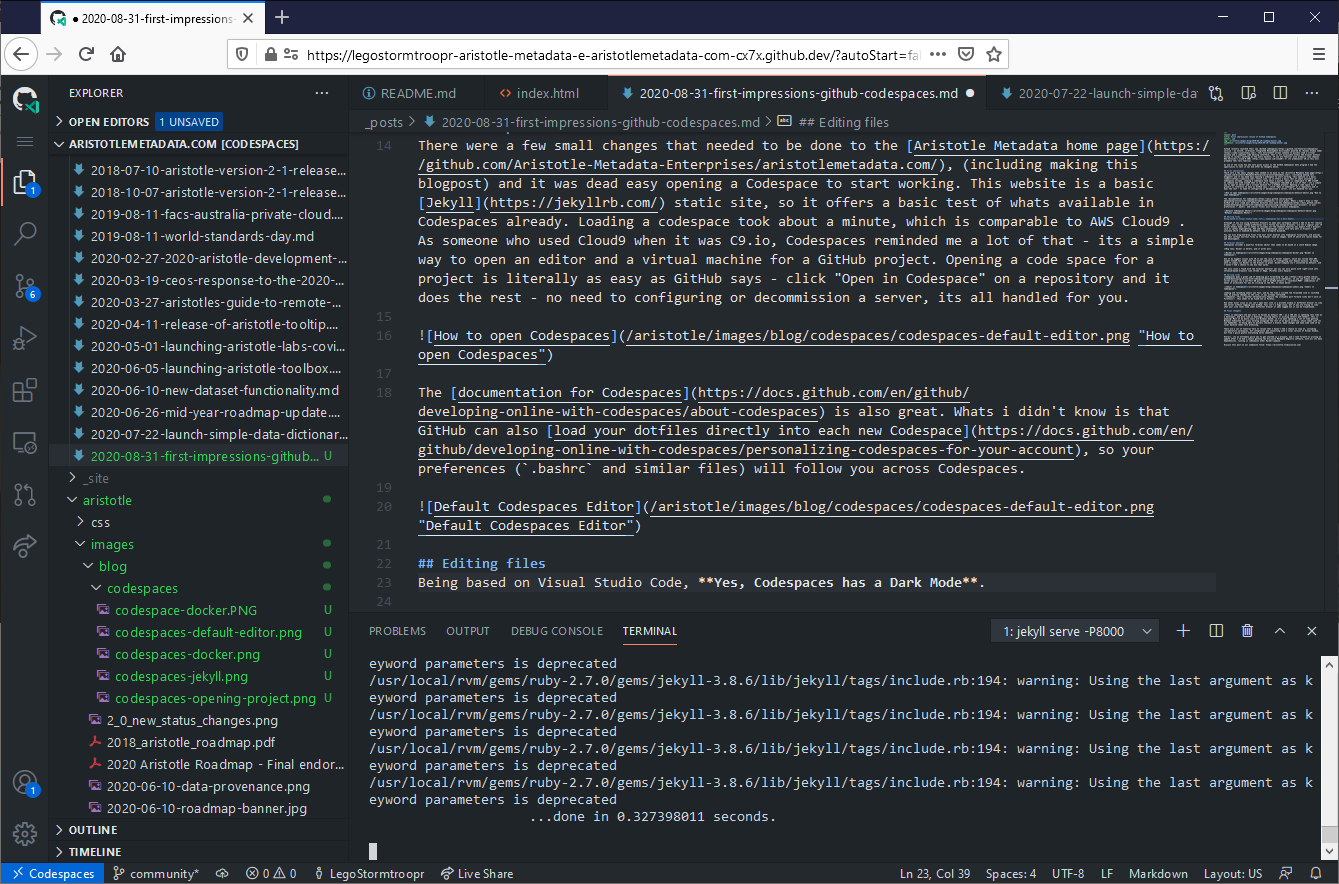The height and width of the screenshot is (884, 1339).
Task: Click the community* branch in status bar
Action: click(x=156, y=873)
